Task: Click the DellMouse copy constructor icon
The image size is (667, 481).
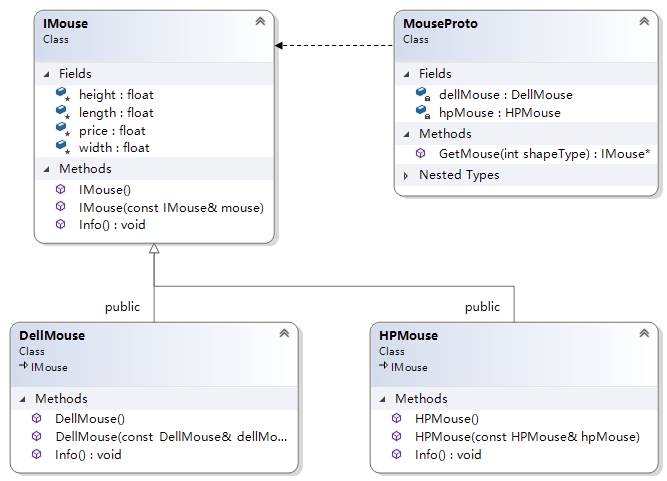Action: 37,436
